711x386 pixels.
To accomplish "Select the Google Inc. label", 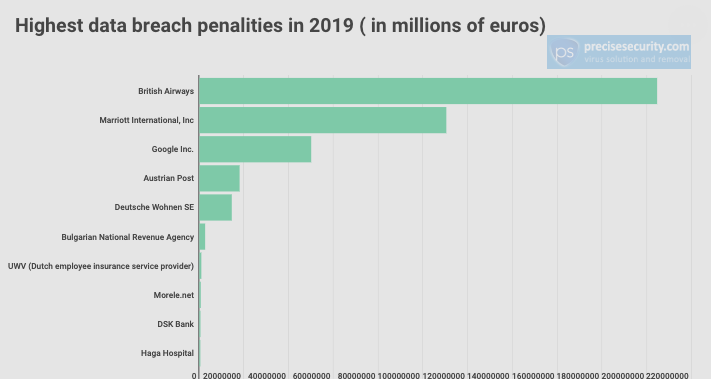I will point(172,149).
